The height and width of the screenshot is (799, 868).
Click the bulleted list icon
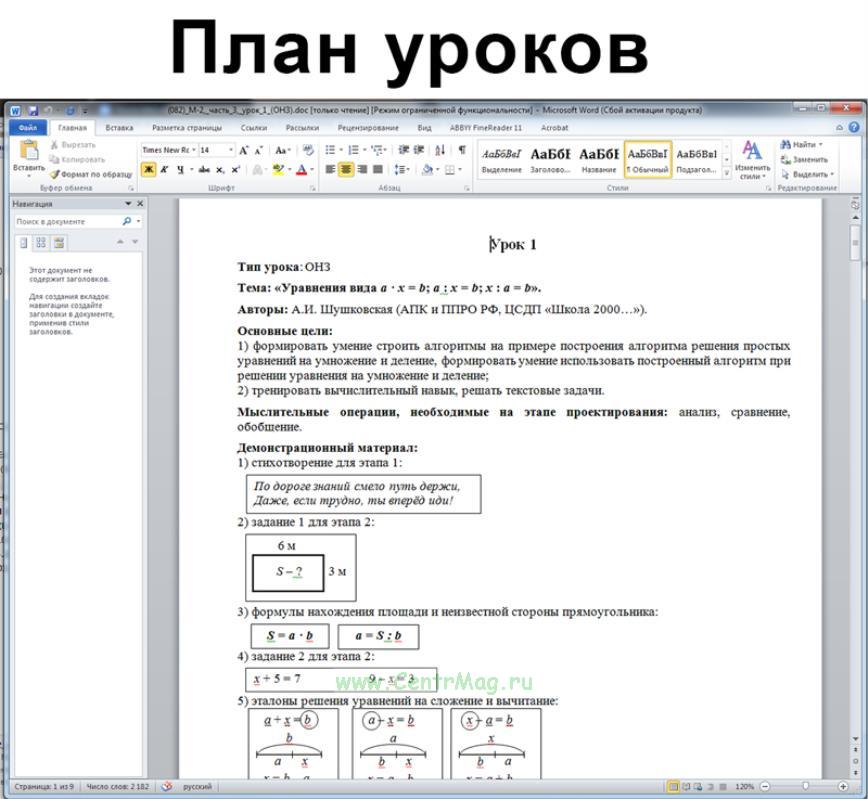330,150
